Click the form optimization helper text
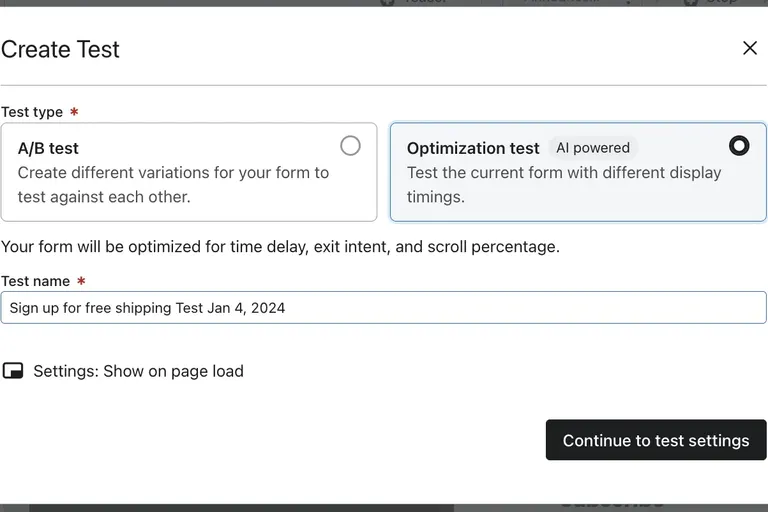 [280, 246]
